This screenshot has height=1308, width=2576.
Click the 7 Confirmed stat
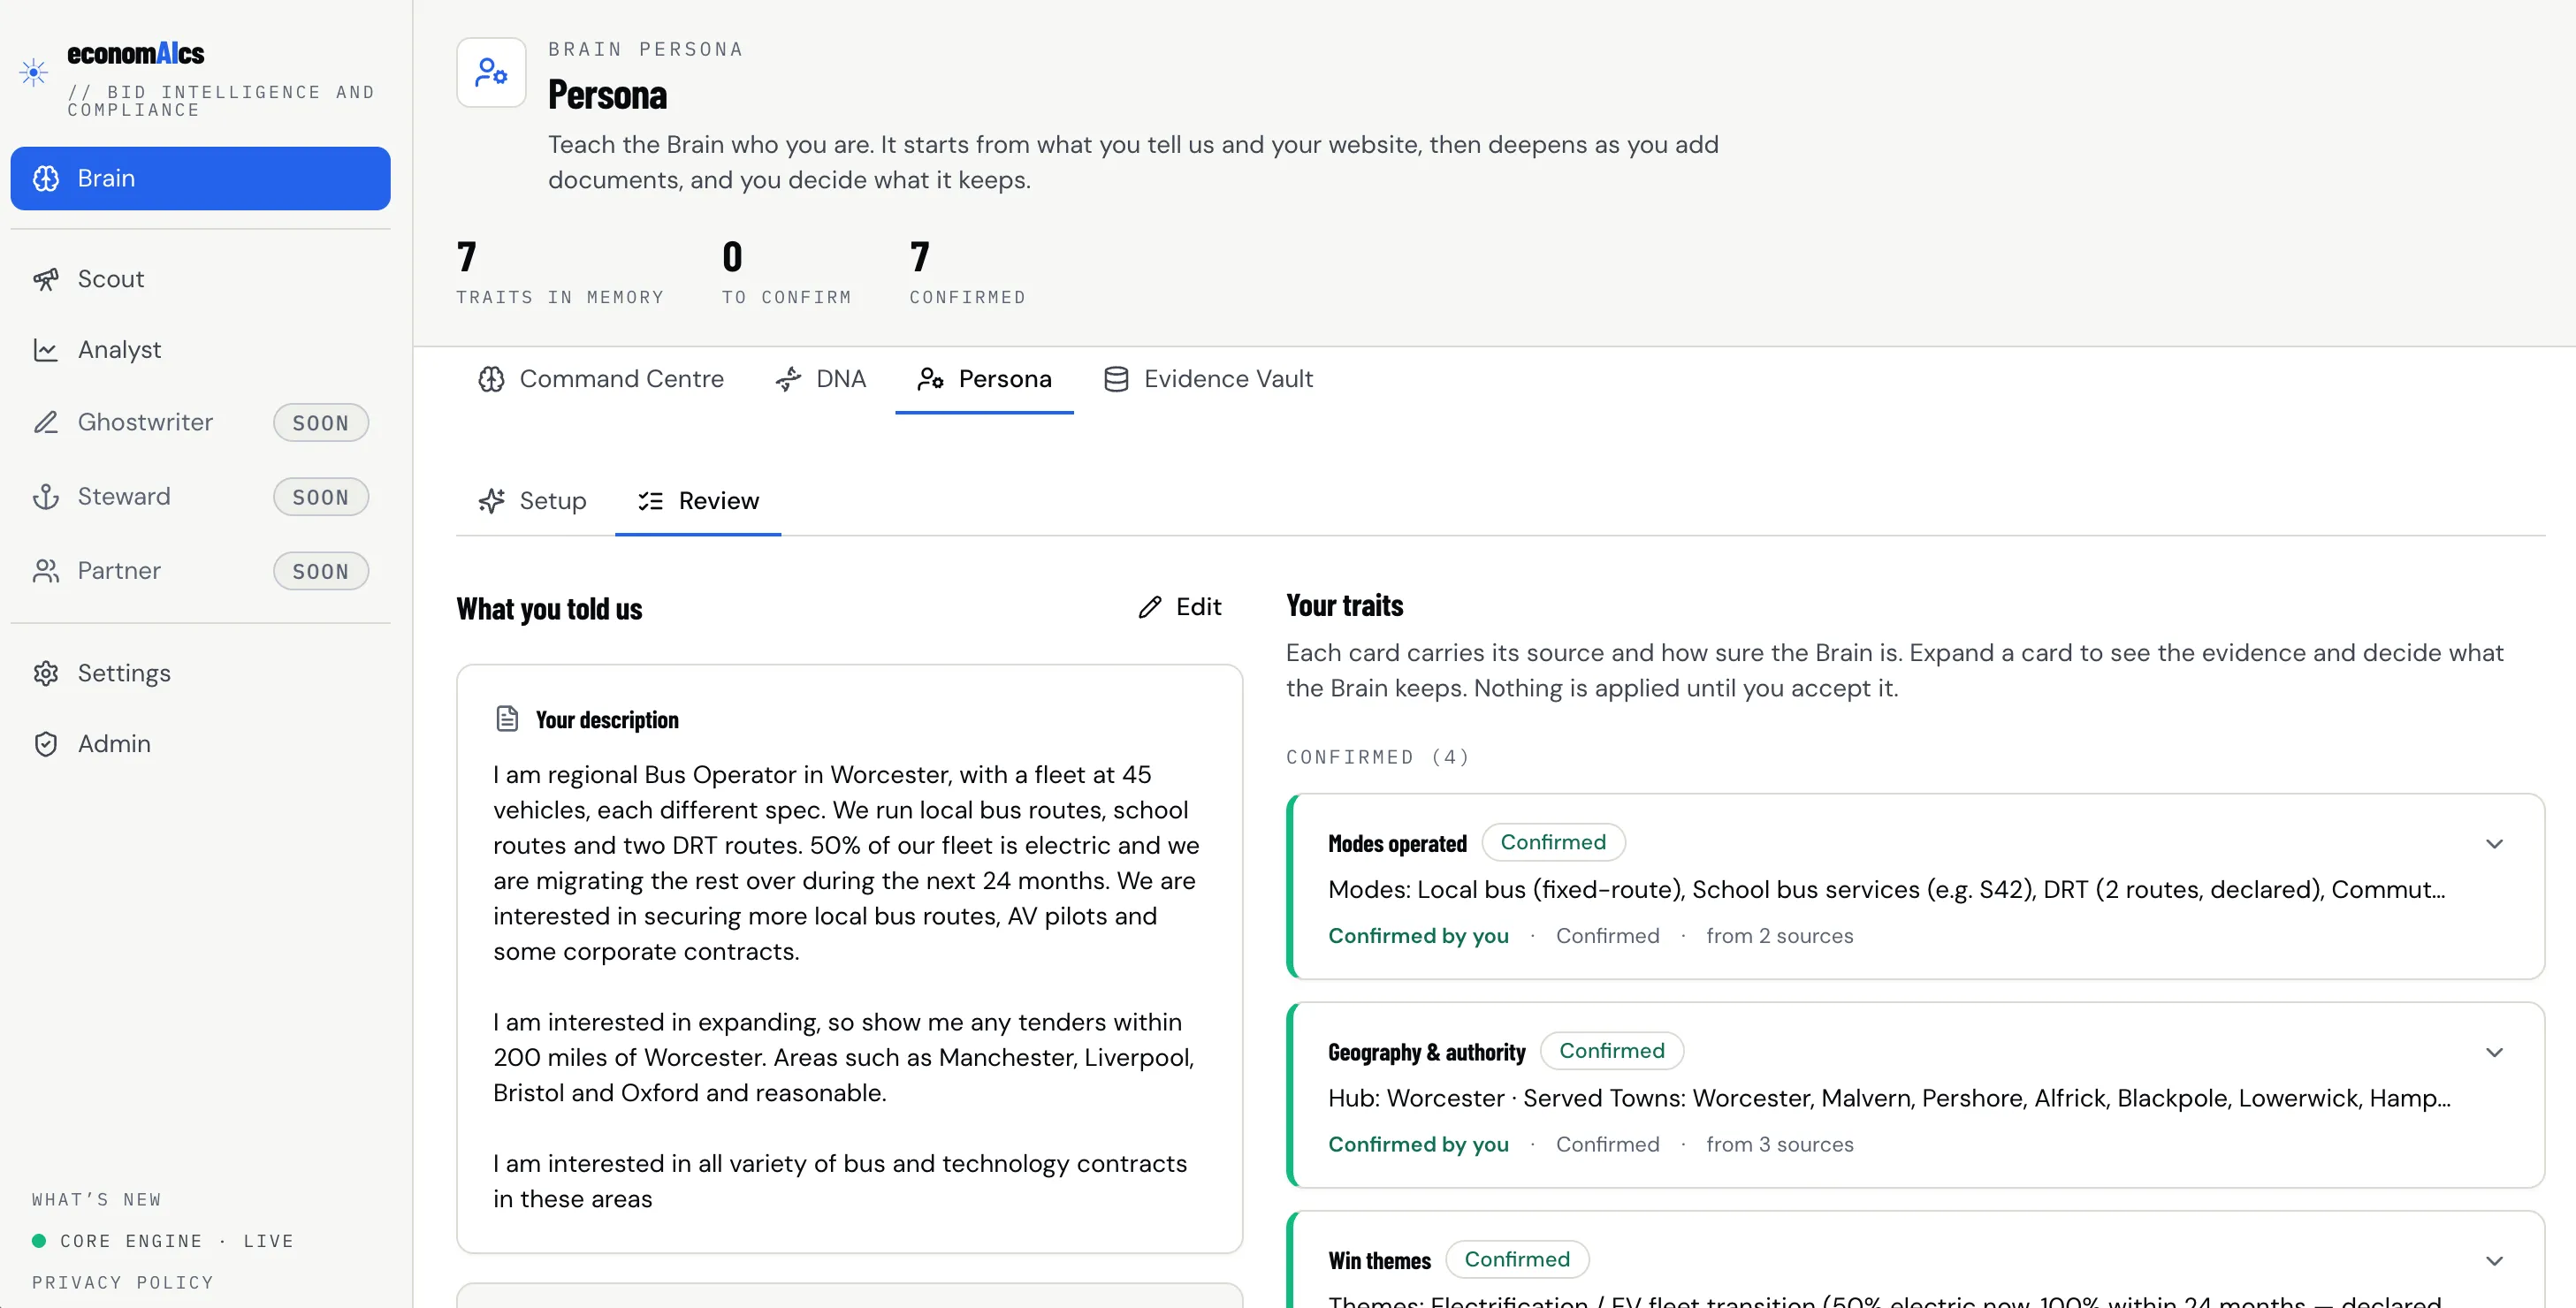click(x=968, y=272)
